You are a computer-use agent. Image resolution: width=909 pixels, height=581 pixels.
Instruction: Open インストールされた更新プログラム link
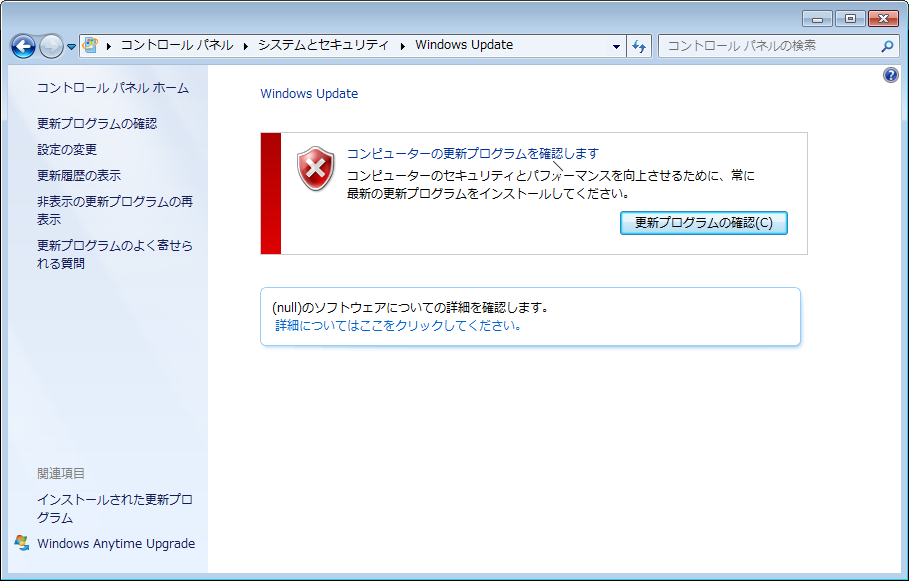pos(115,509)
